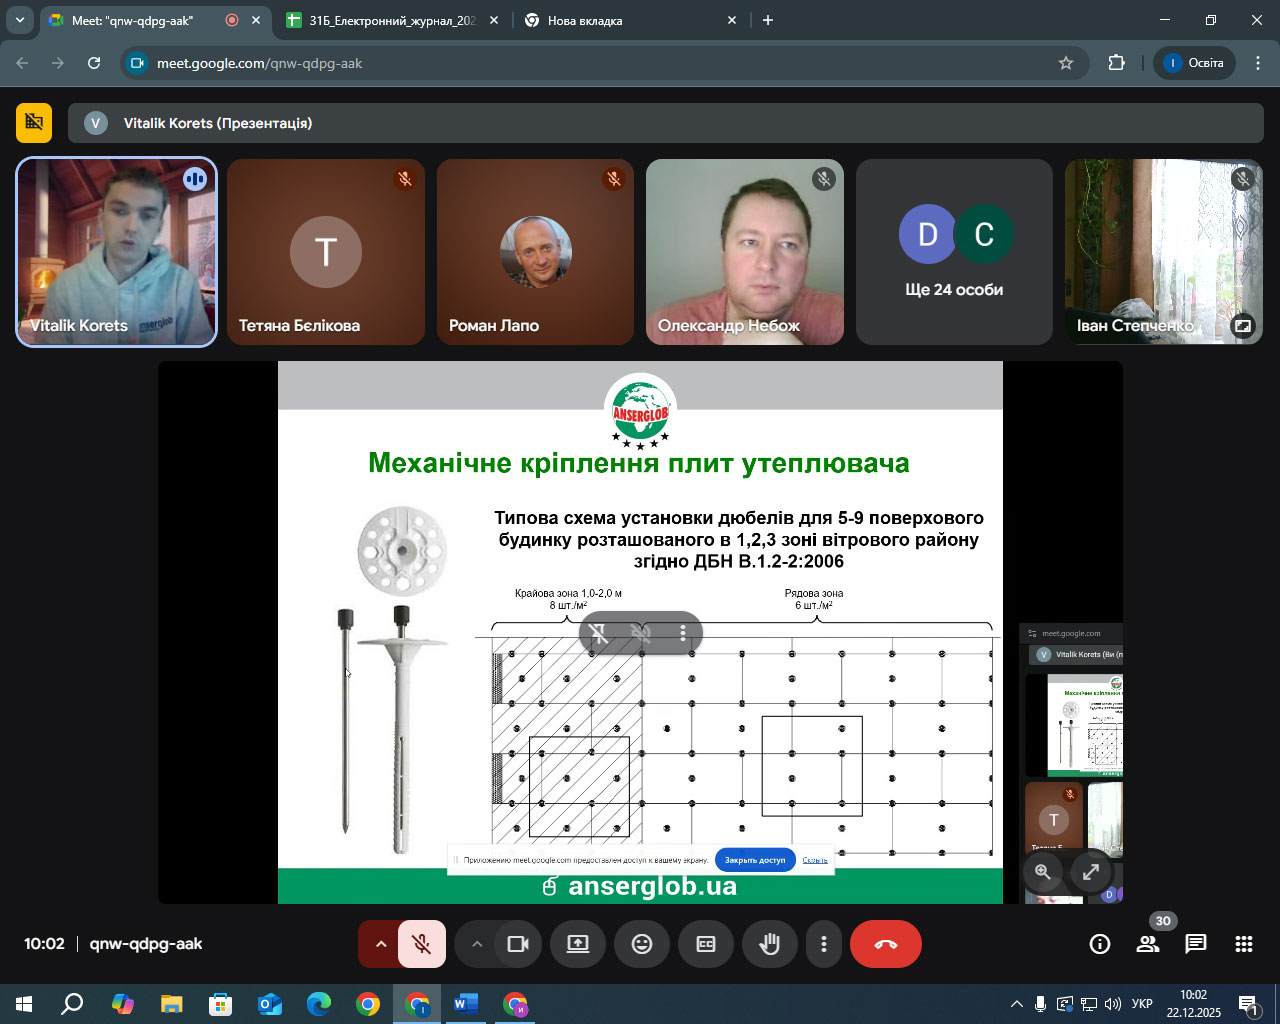
Task: Select Роман Лапо participant tile
Action: click(535, 252)
